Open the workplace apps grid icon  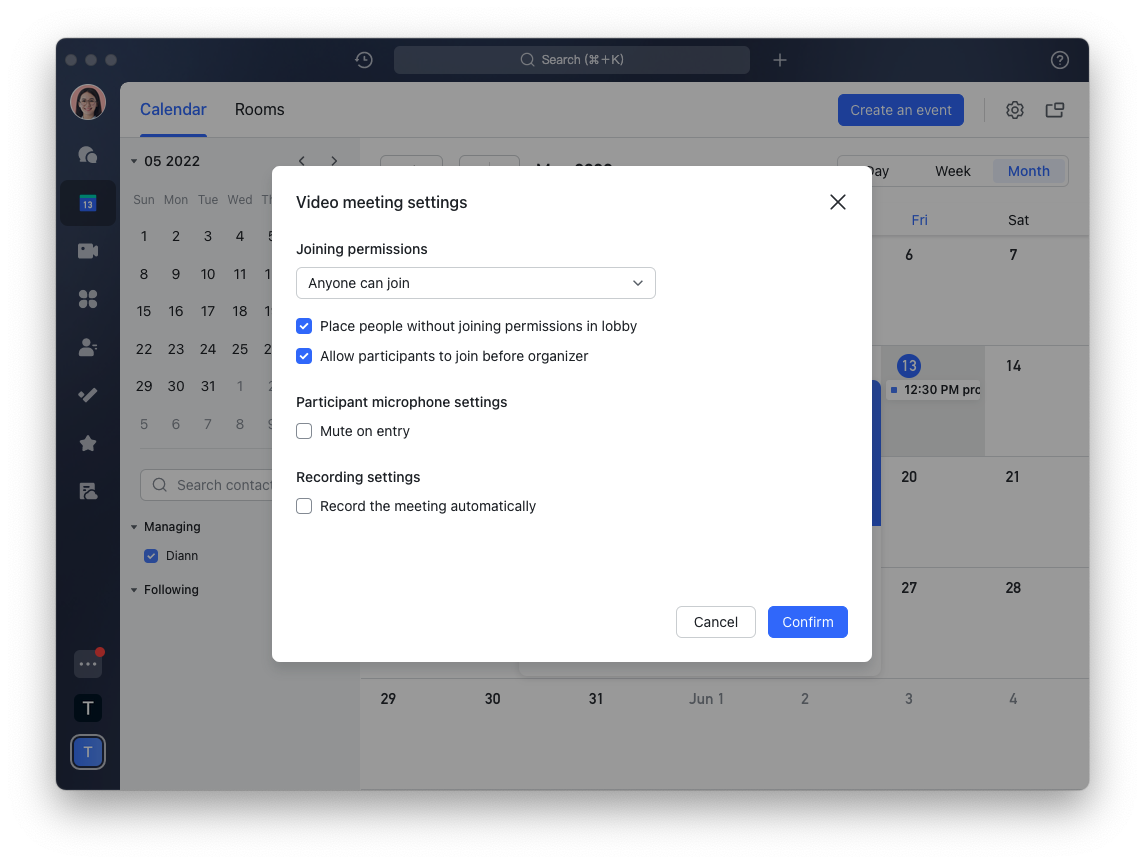click(x=88, y=299)
